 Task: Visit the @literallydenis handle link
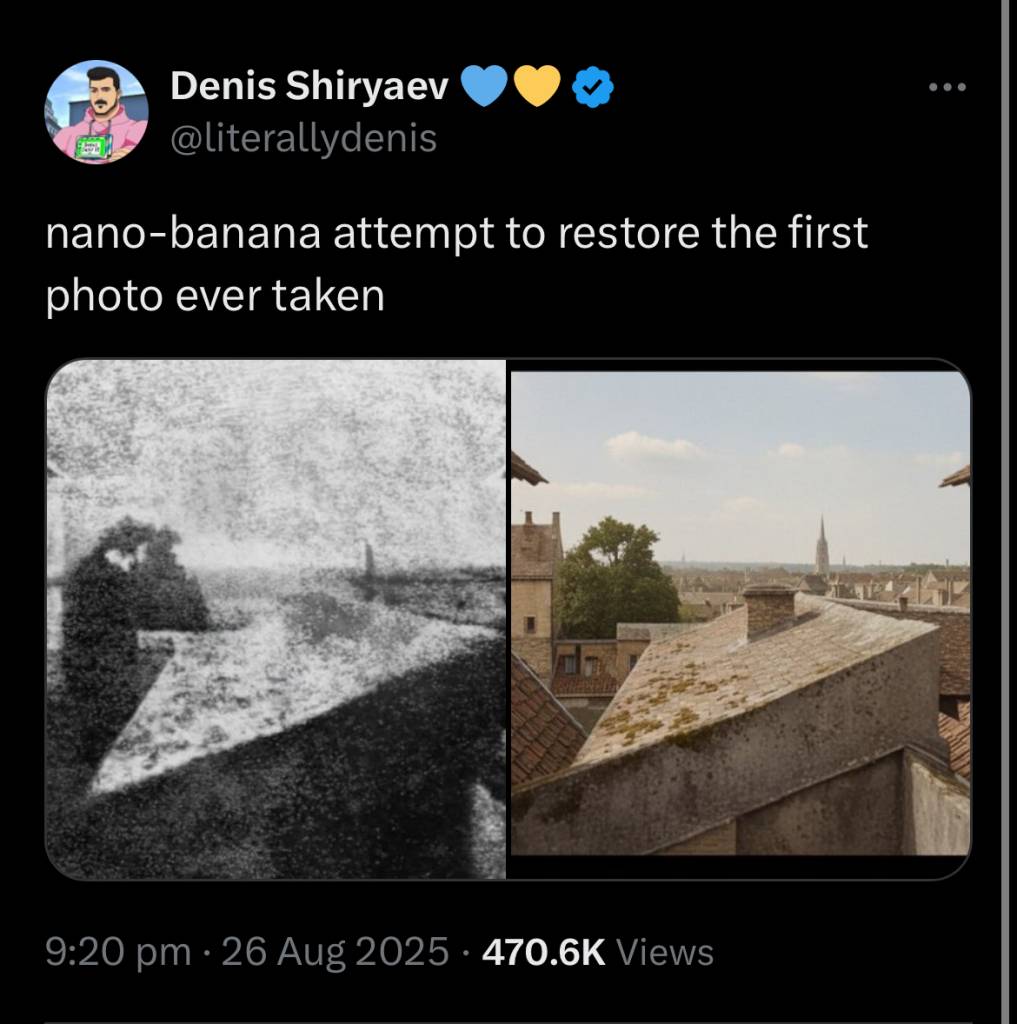pyautogui.click(x=304, y=138)
